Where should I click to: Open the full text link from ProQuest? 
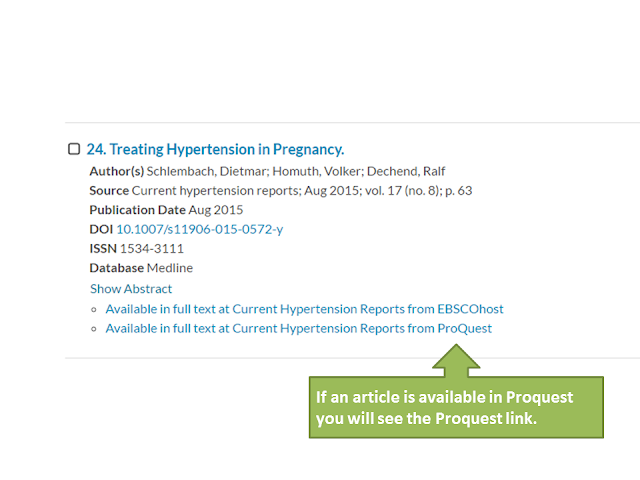[x=298, y=328]
